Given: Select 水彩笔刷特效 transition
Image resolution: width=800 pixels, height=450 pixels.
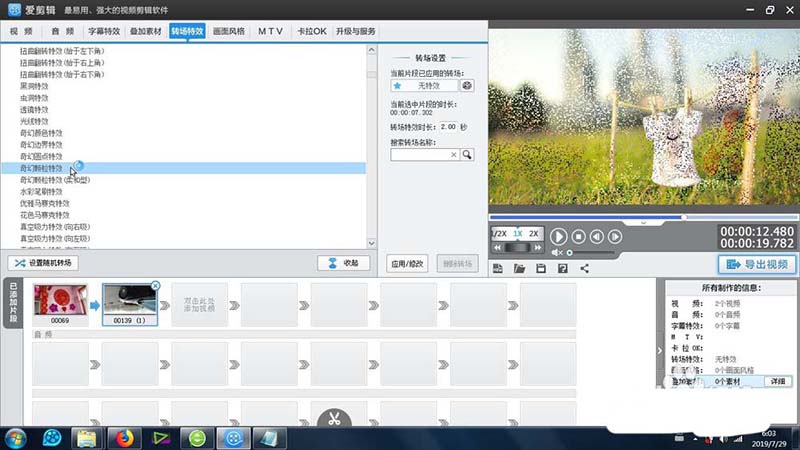Looking at the screenshot, I should click(x=41, y=191).
